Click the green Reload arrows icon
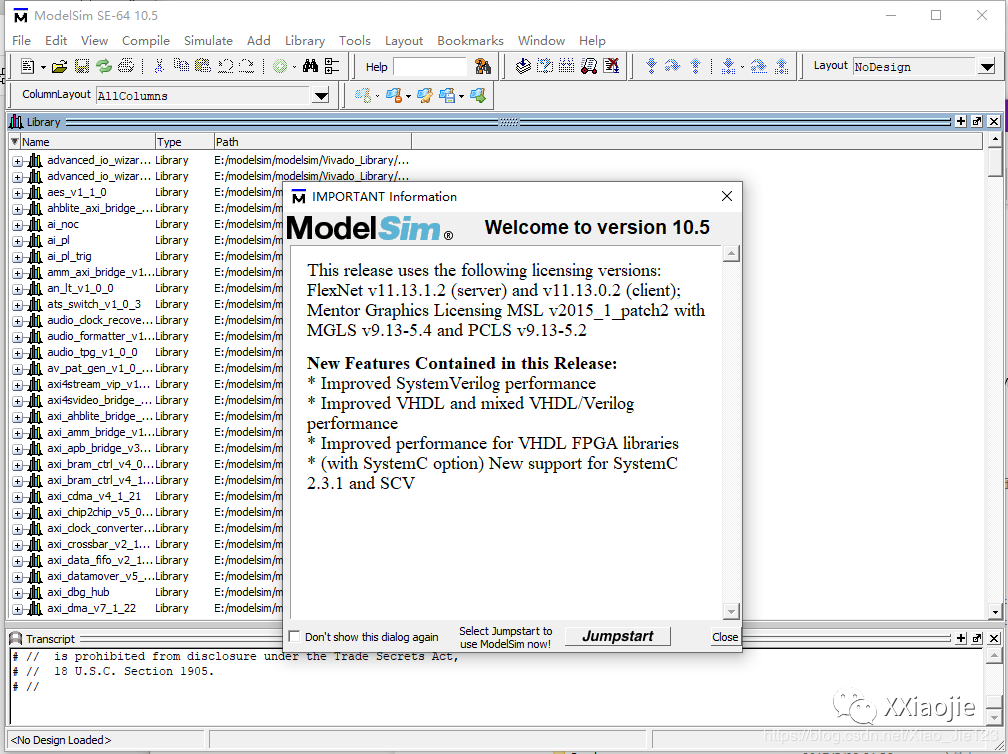The image size is (1008, 754). pyautogui.click(x=104, y=66)
